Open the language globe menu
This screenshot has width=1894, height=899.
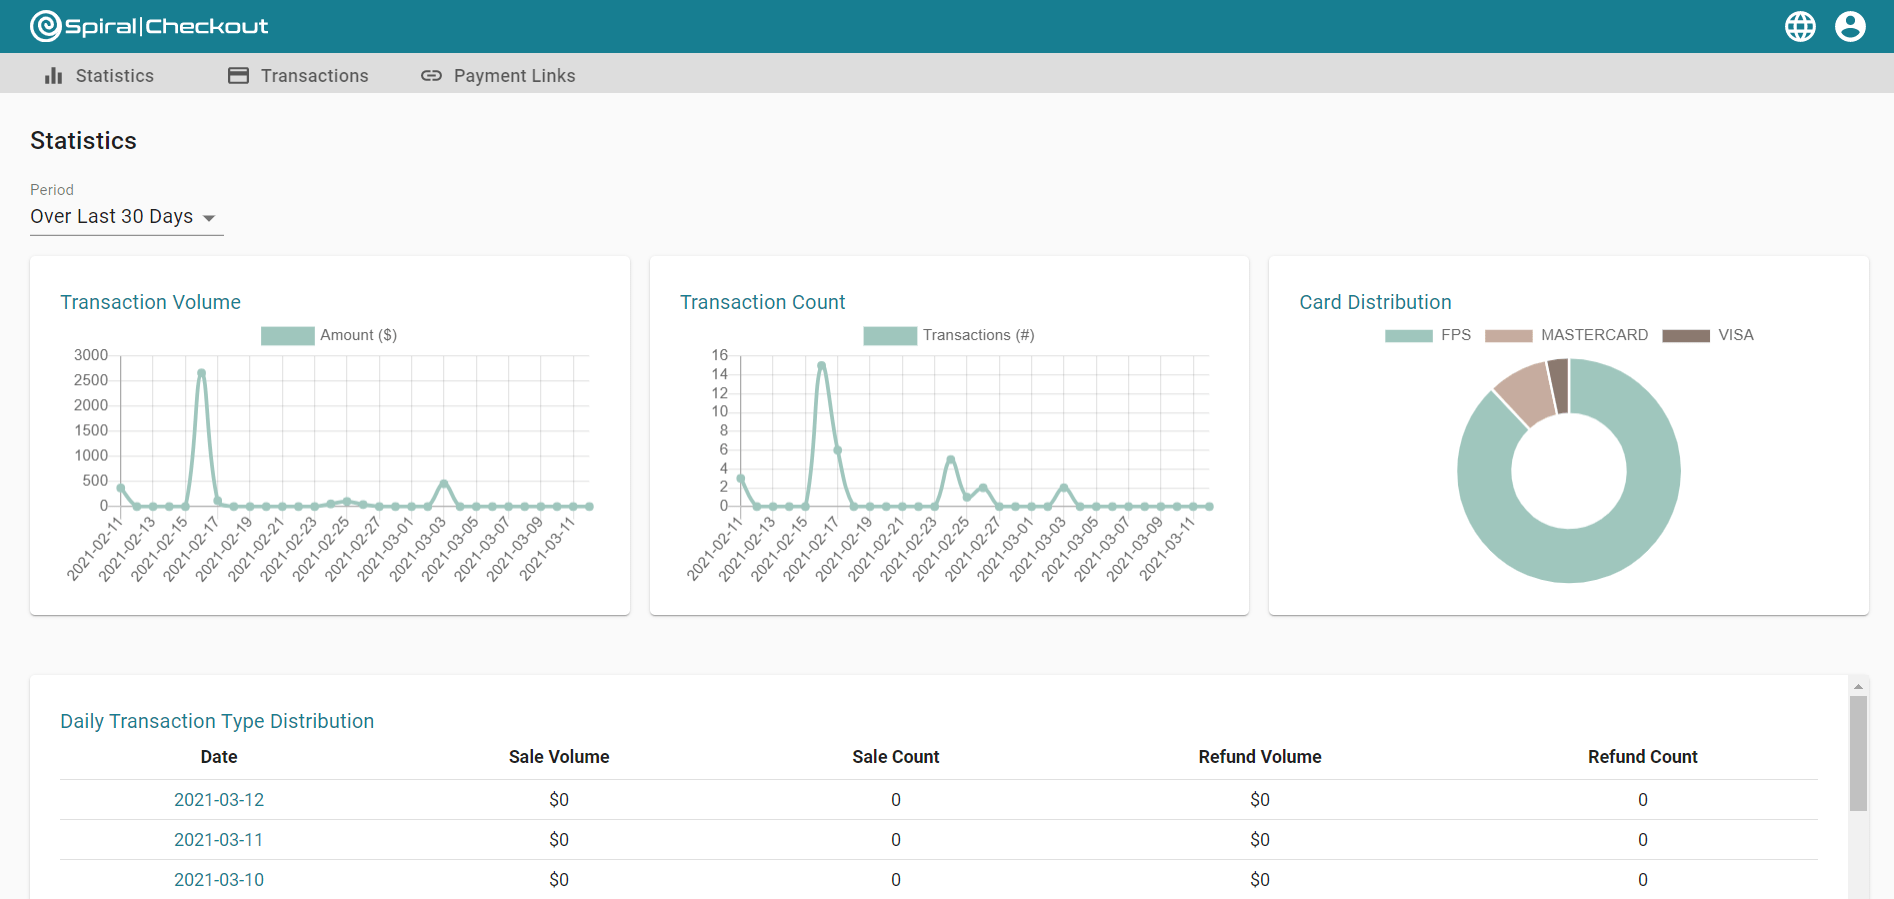pos(1800,26)
